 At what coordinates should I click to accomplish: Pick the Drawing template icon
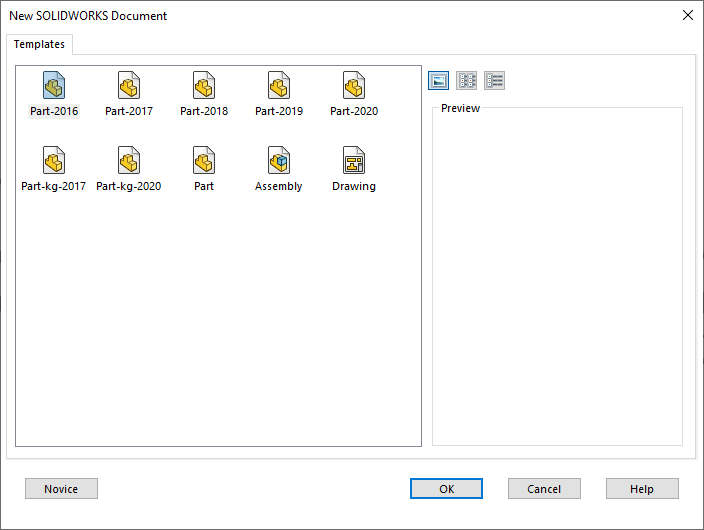pyautogui.click(x=354, y=161)
